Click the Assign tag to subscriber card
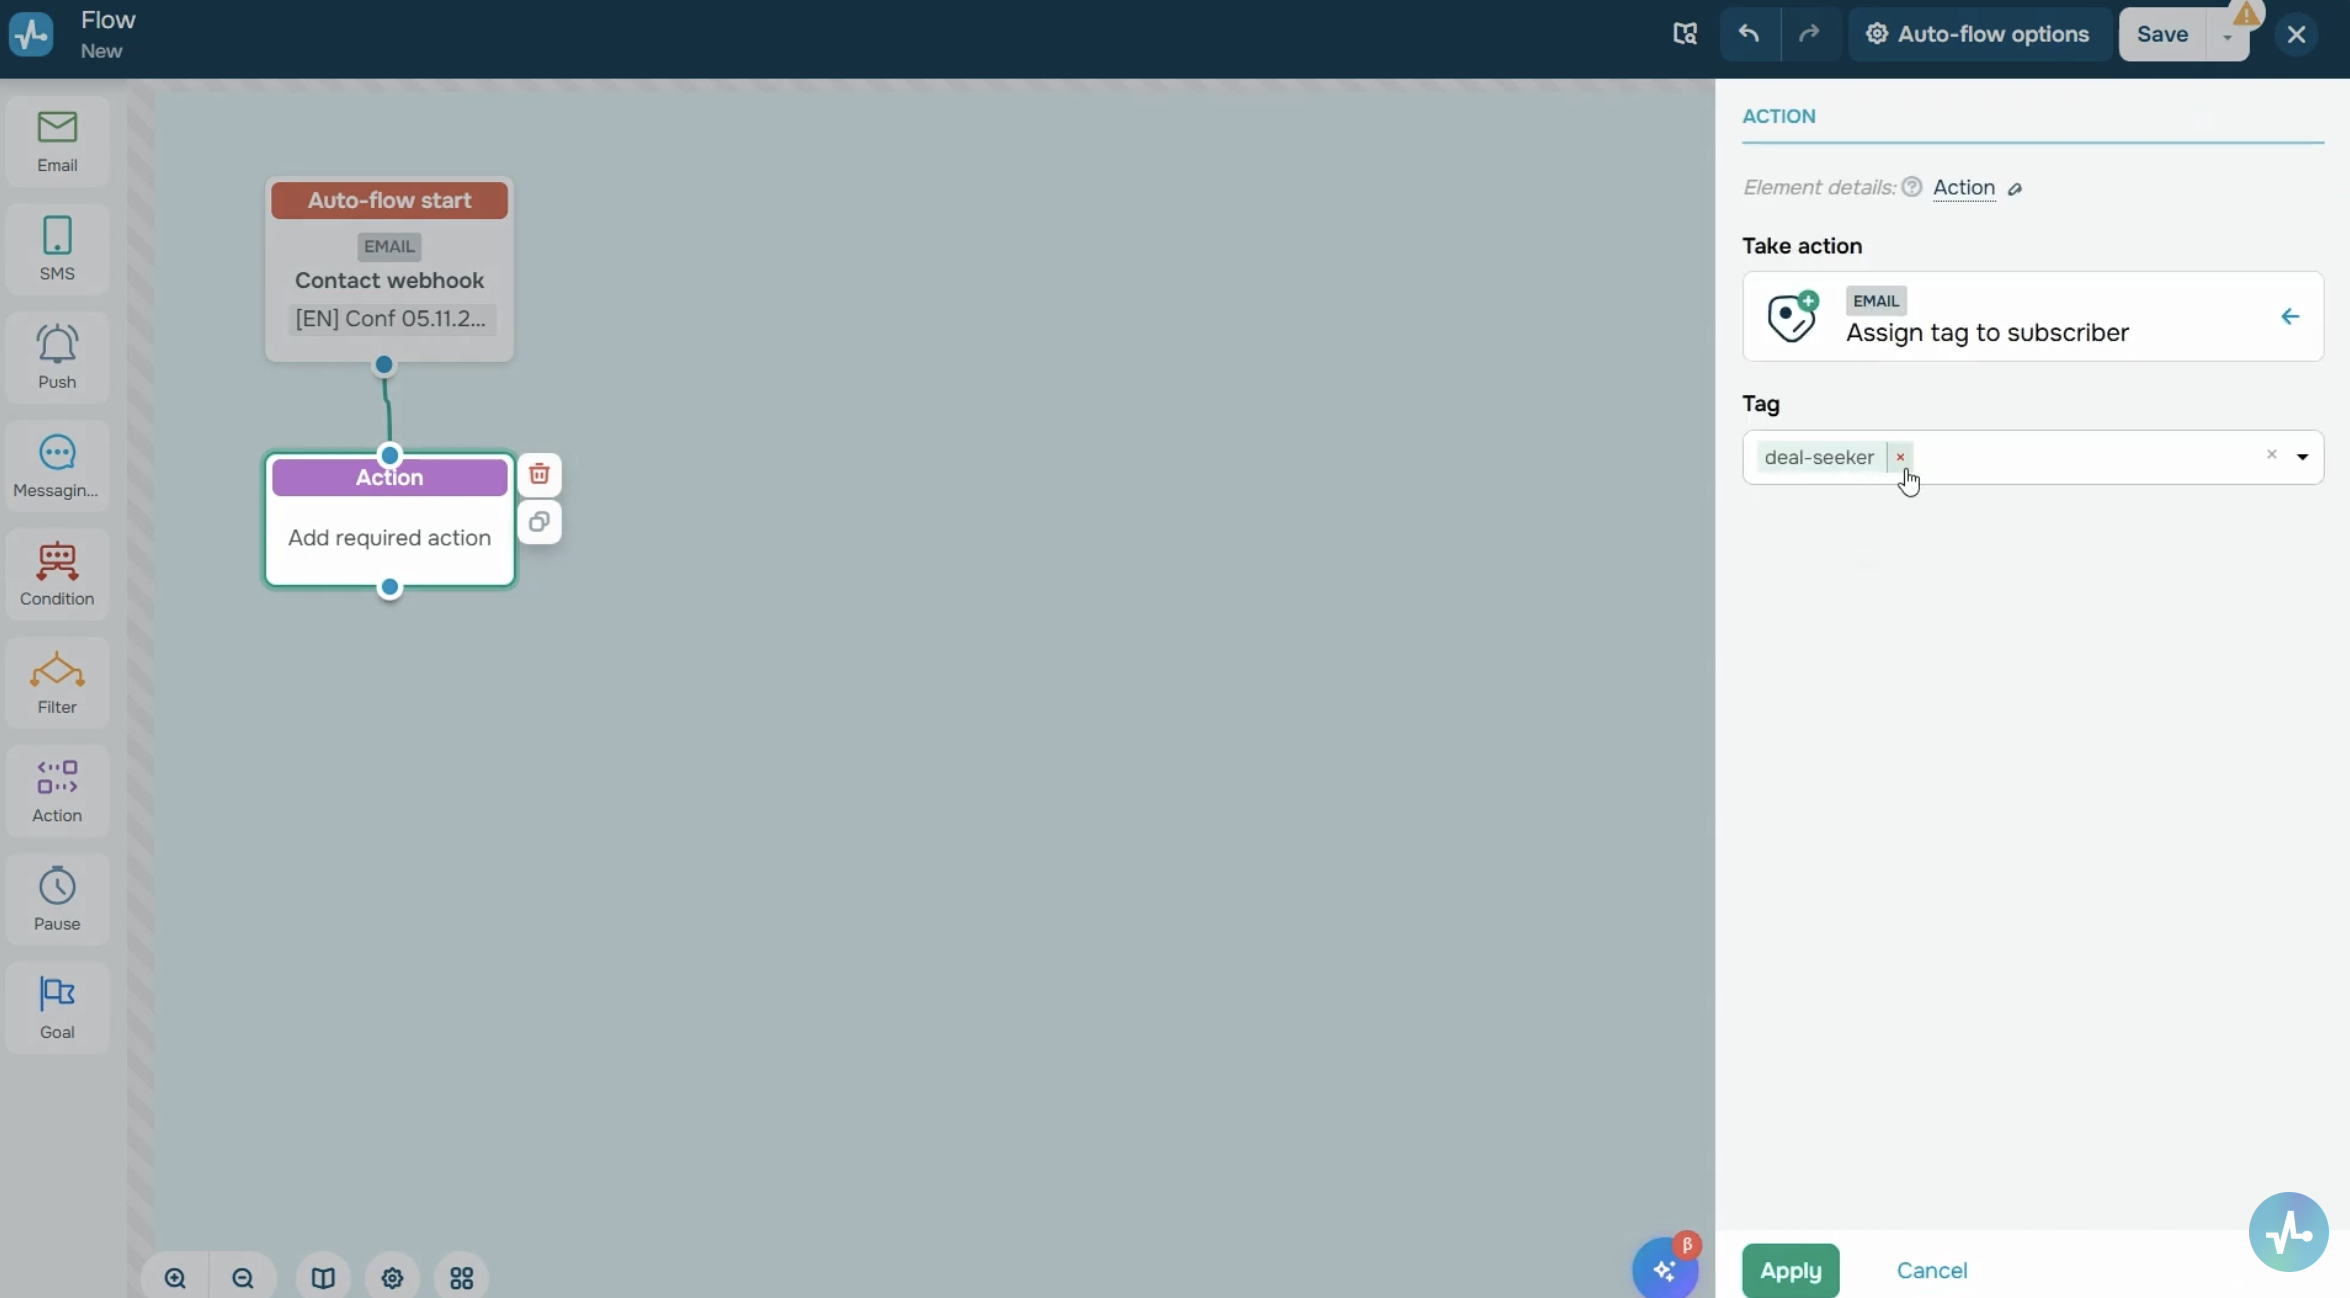Image resolution: width=2350 pixels, height=1298 pixels. pos(2033,316)
